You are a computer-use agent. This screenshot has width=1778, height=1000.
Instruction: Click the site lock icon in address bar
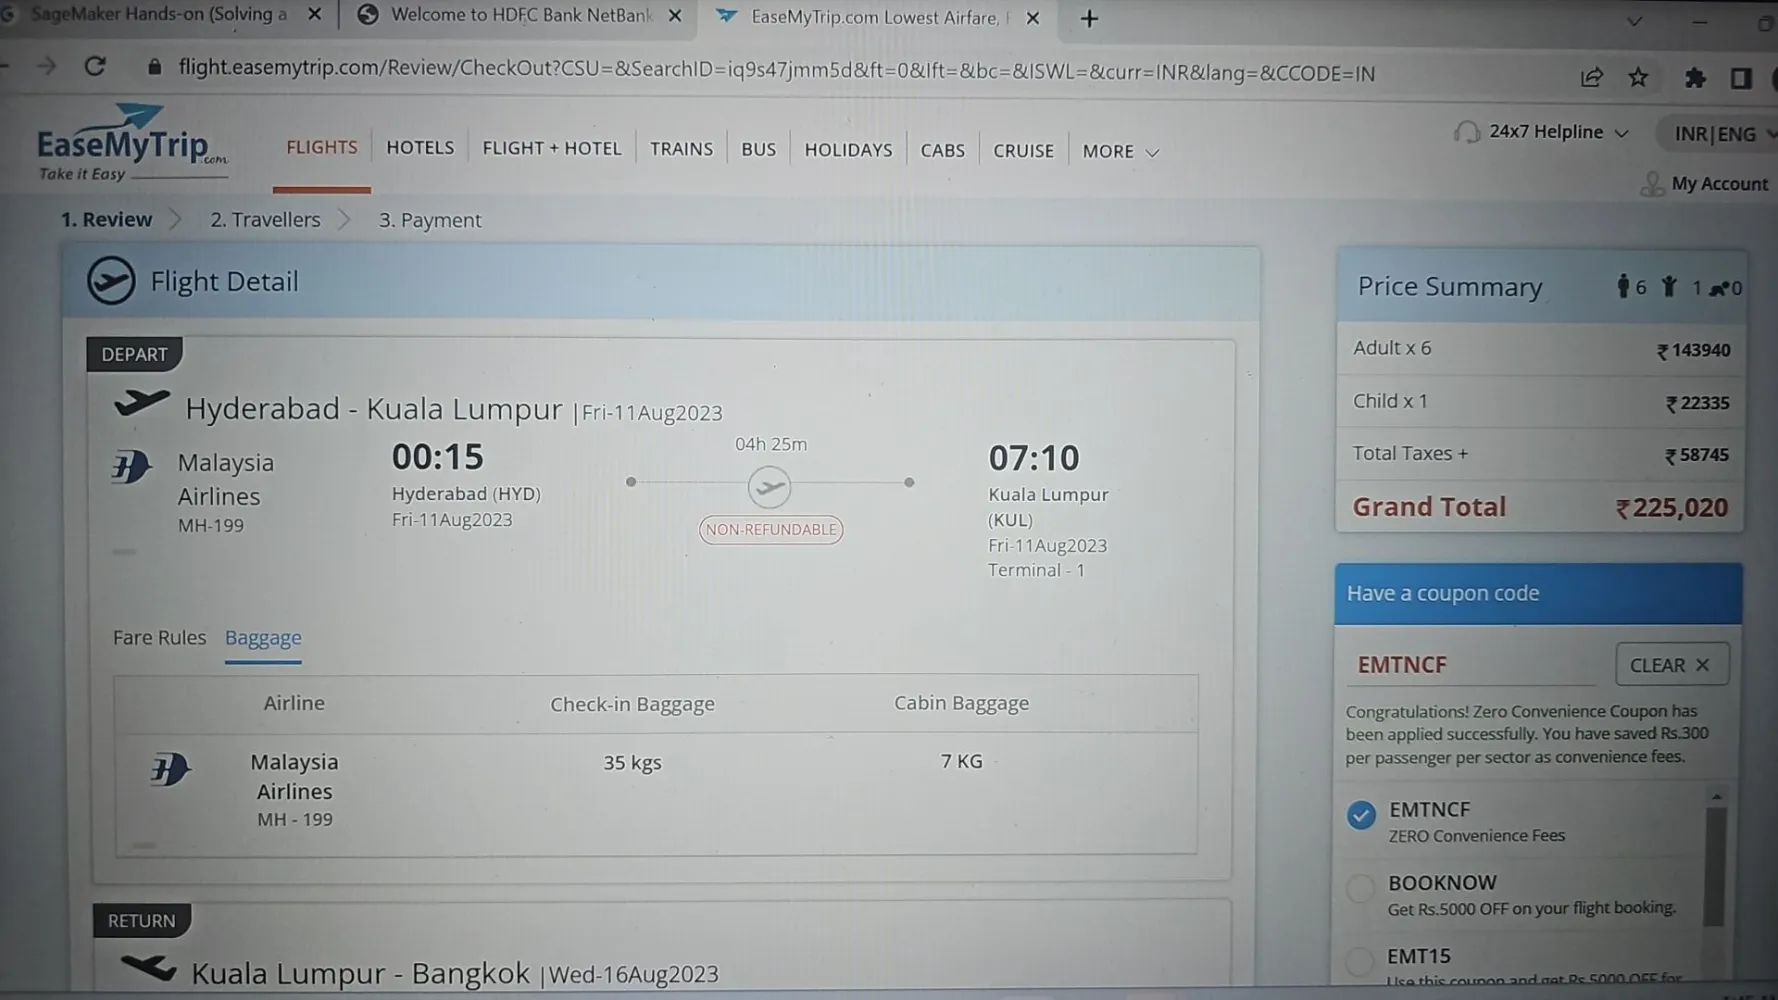pyautogui.click(x=154, y=67)
